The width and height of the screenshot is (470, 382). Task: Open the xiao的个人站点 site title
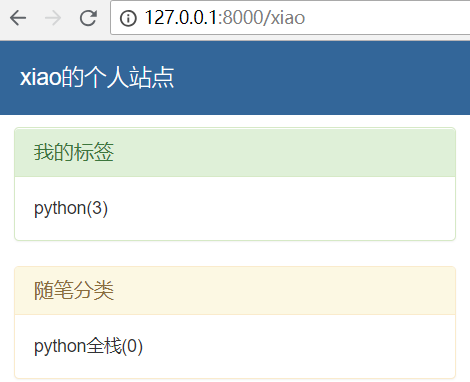pos(97,77)
